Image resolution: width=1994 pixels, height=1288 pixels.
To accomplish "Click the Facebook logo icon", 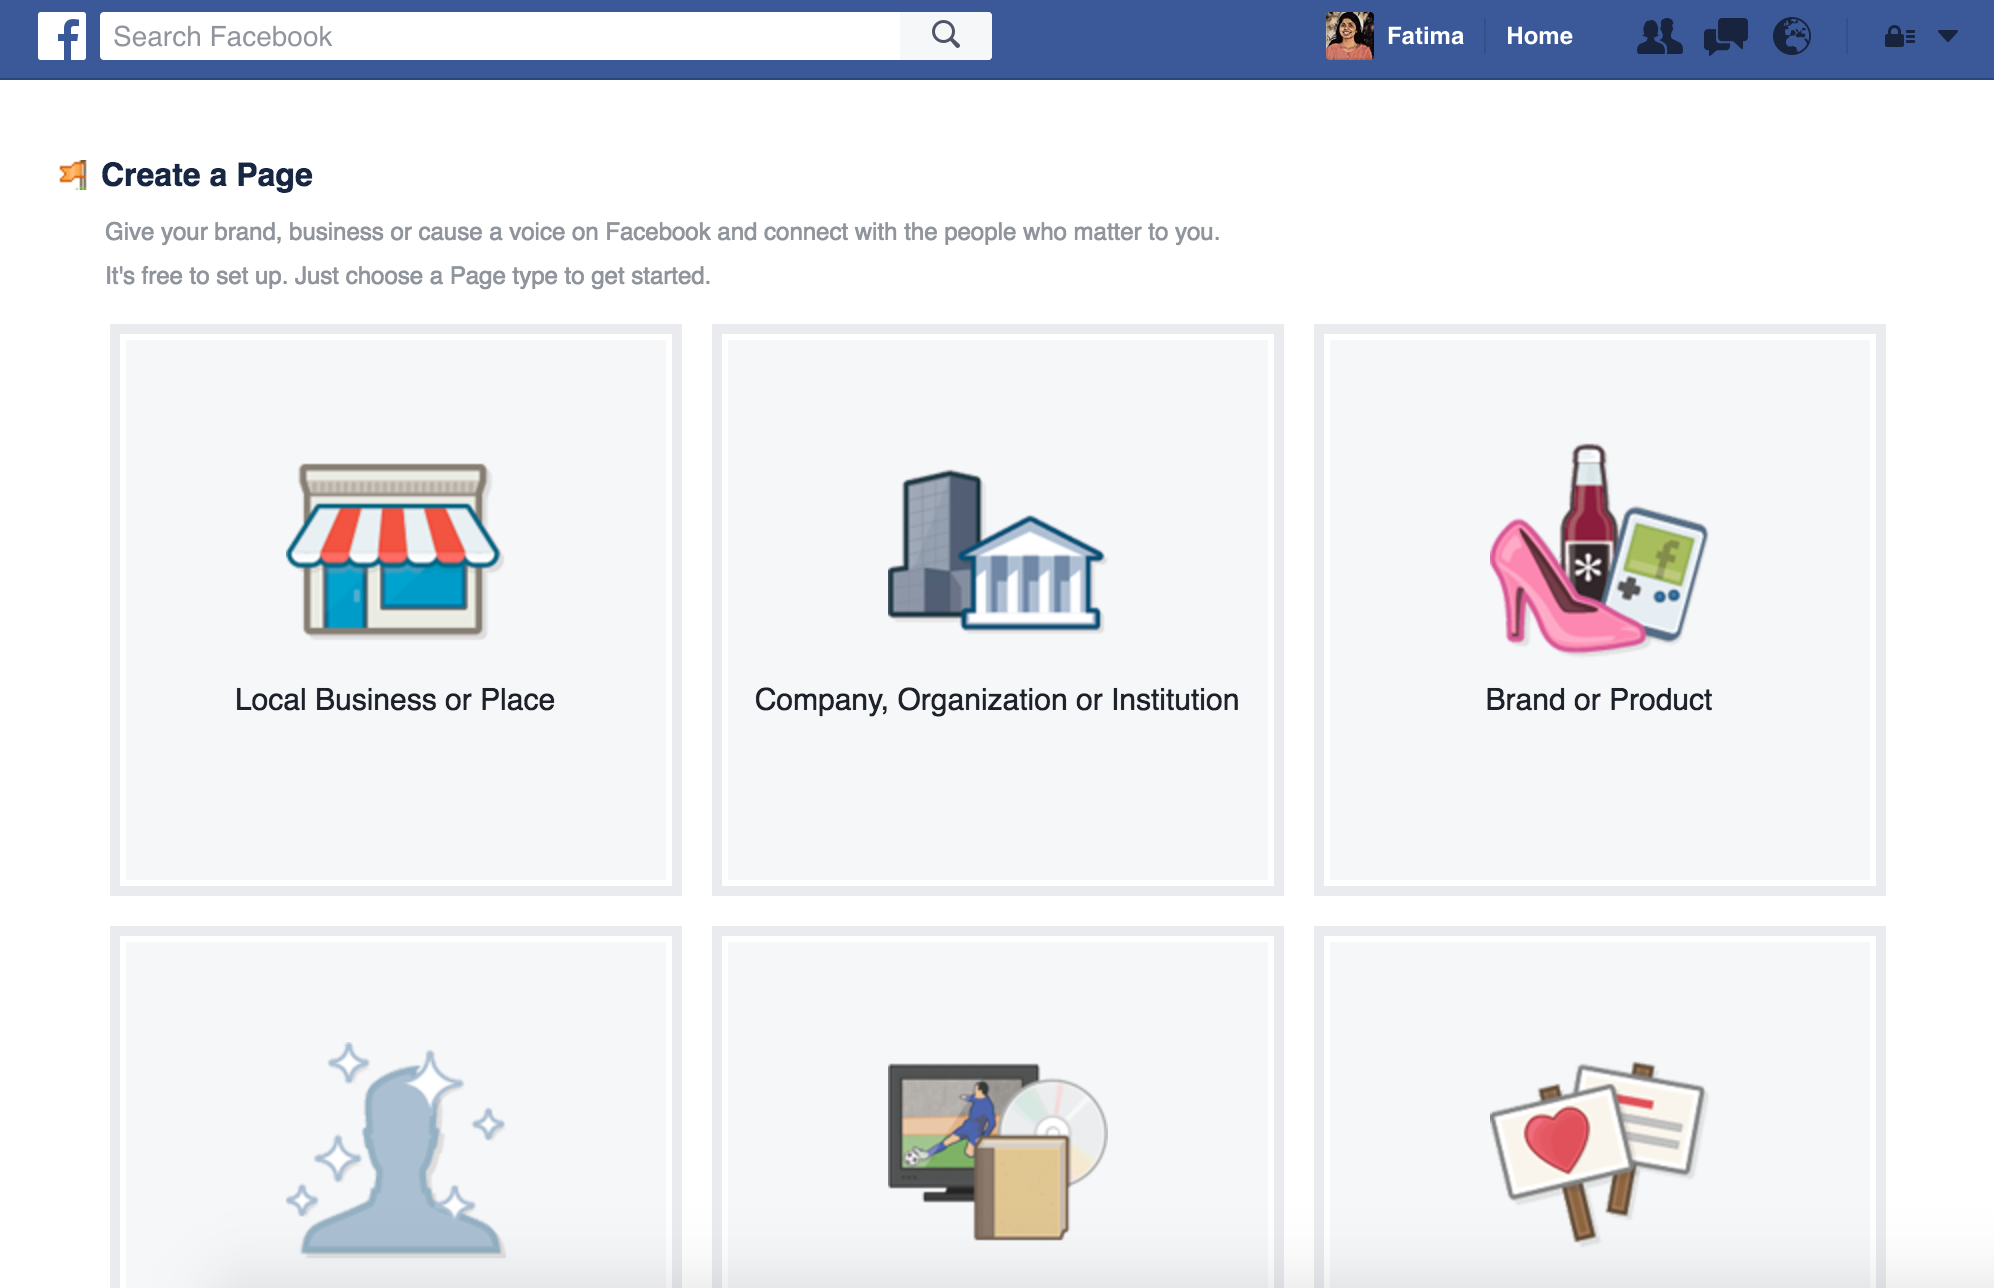I will 62,37.
